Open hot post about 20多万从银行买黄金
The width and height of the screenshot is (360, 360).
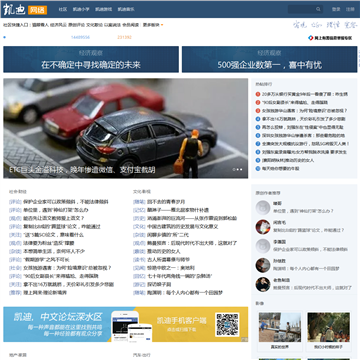pos(305,94)
